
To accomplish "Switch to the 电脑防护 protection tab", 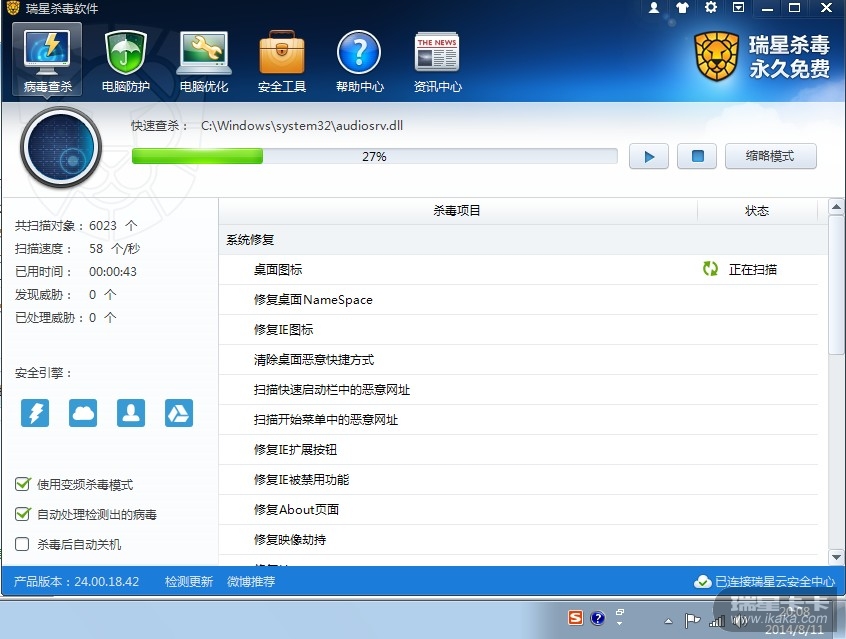I will 125,60.
